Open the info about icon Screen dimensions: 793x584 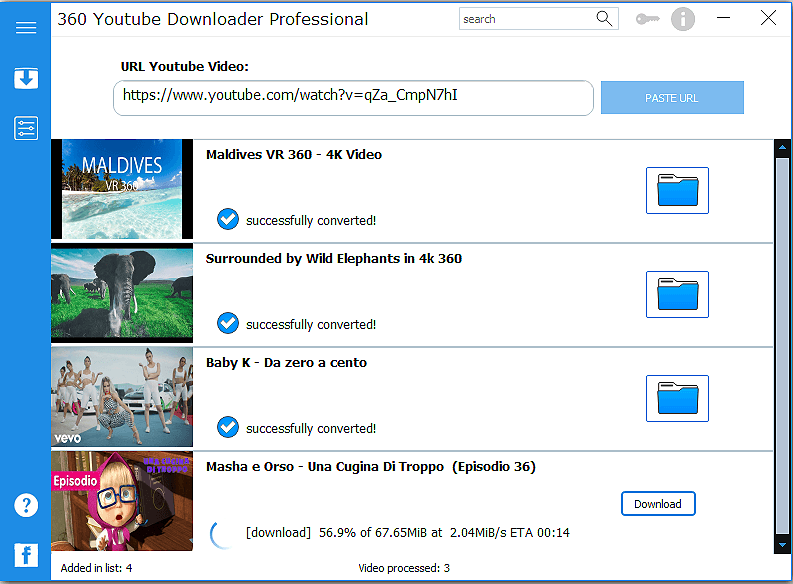683,19
